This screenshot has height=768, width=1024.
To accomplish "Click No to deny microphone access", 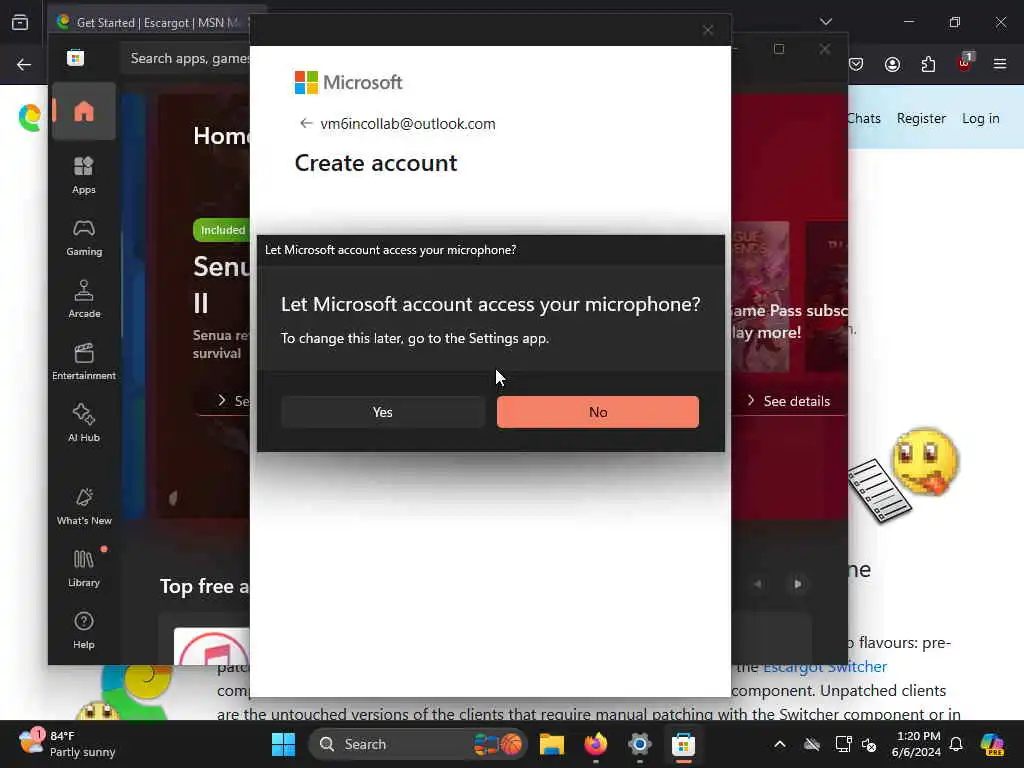I will pos(598,412).
